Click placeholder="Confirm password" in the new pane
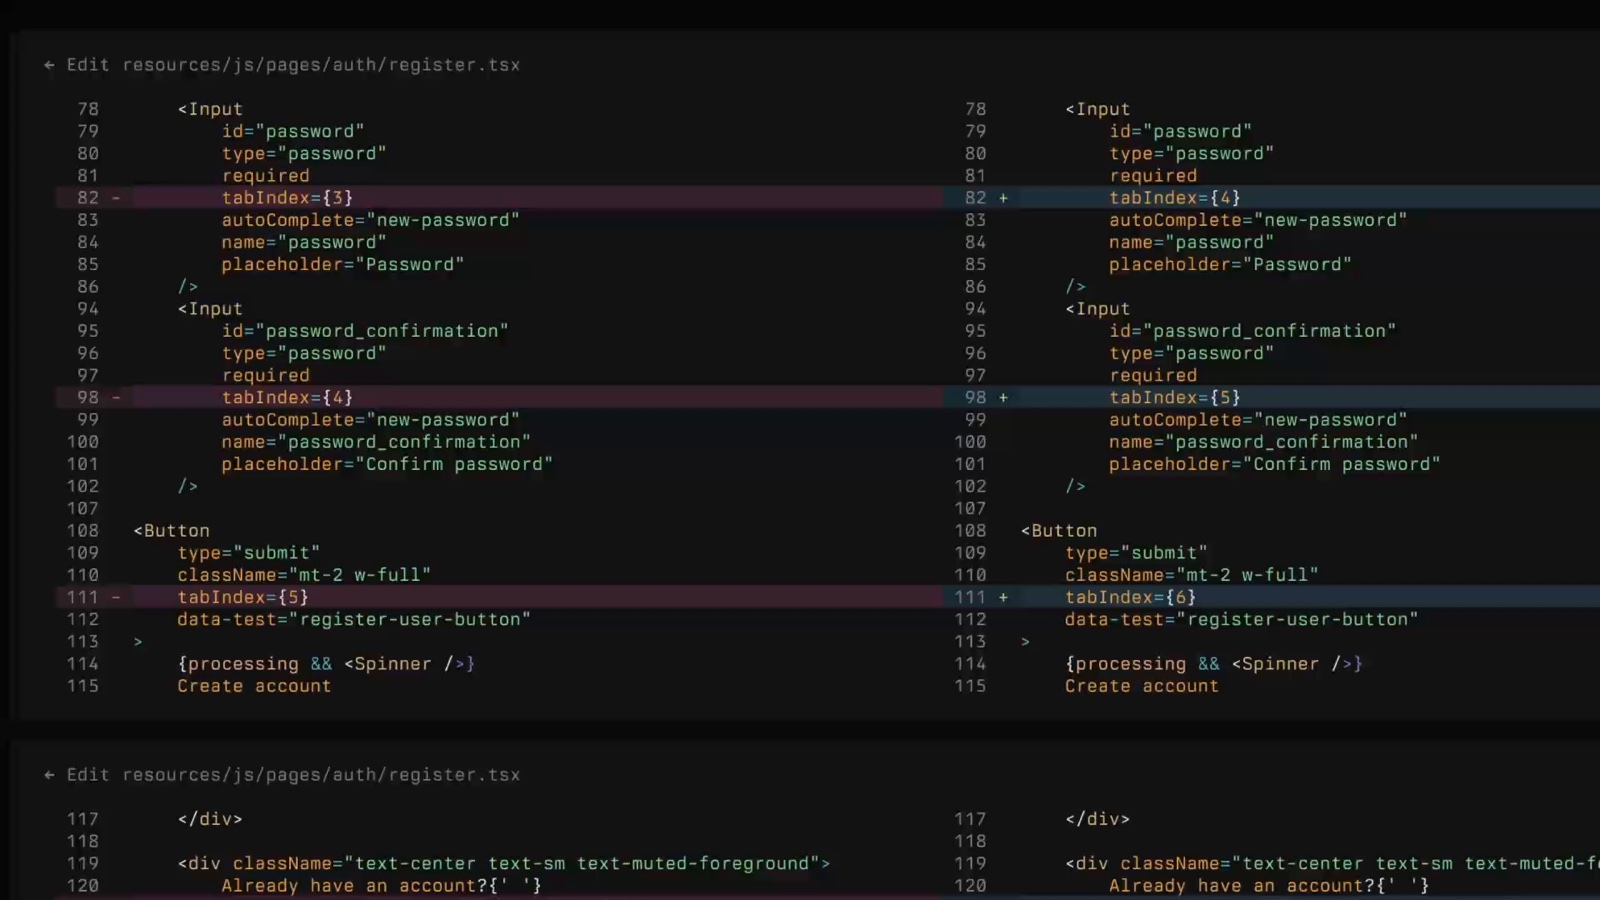Screen dimensions: 1600x900 1275,464
